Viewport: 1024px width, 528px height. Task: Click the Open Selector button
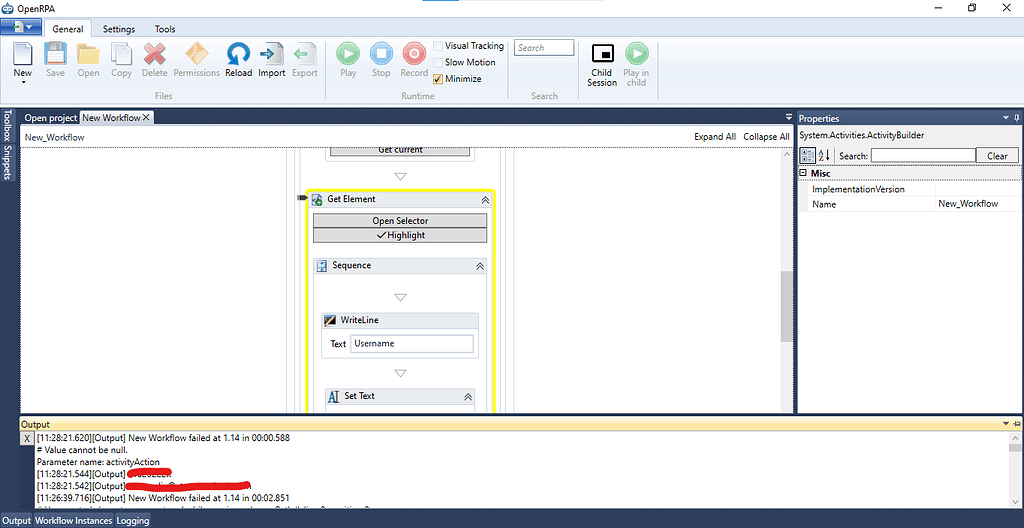[400, 220]
